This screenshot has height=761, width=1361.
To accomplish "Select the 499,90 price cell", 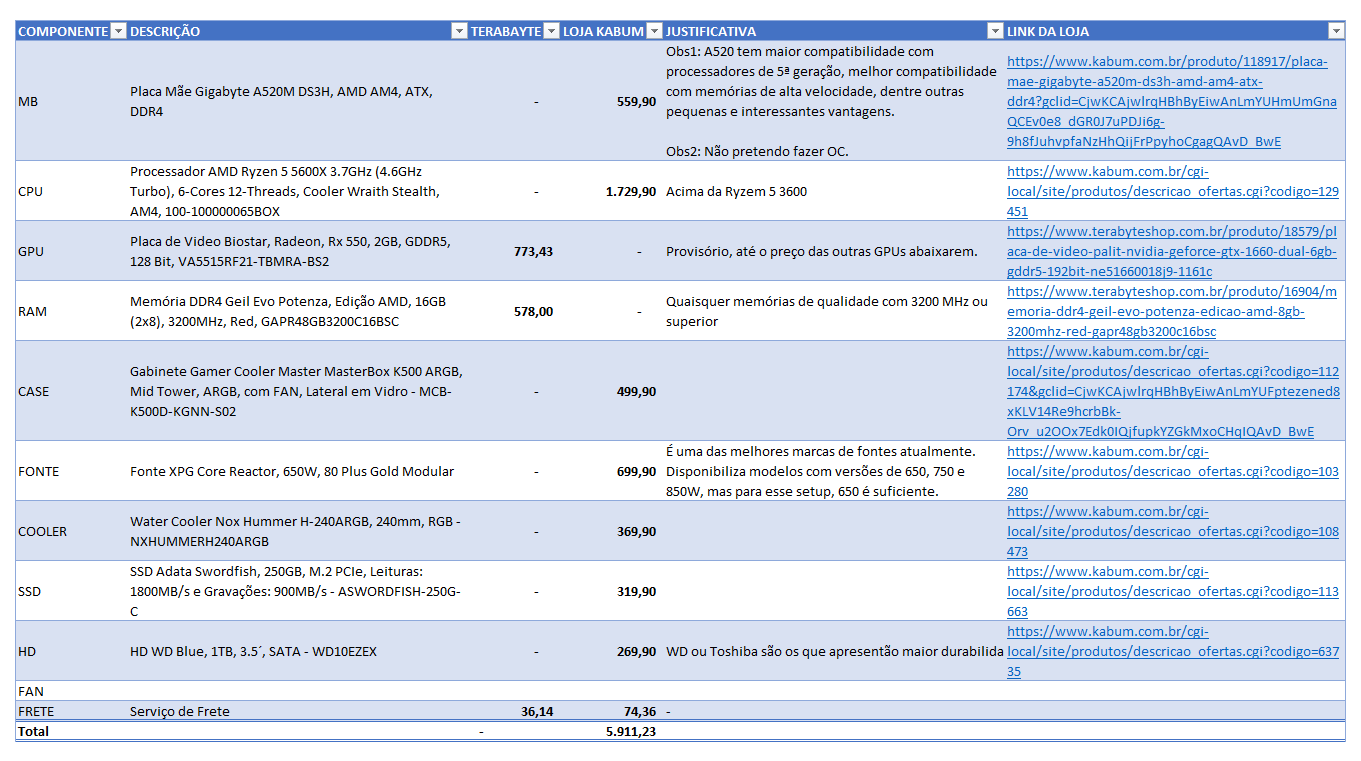I will click(612, 391).
